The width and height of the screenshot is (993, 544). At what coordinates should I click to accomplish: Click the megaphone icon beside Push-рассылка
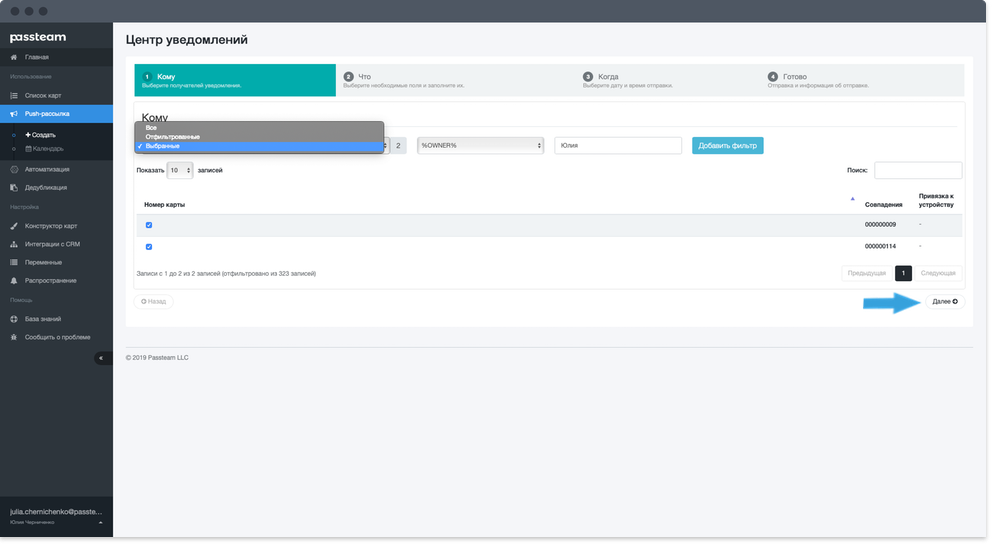(14, 114)
